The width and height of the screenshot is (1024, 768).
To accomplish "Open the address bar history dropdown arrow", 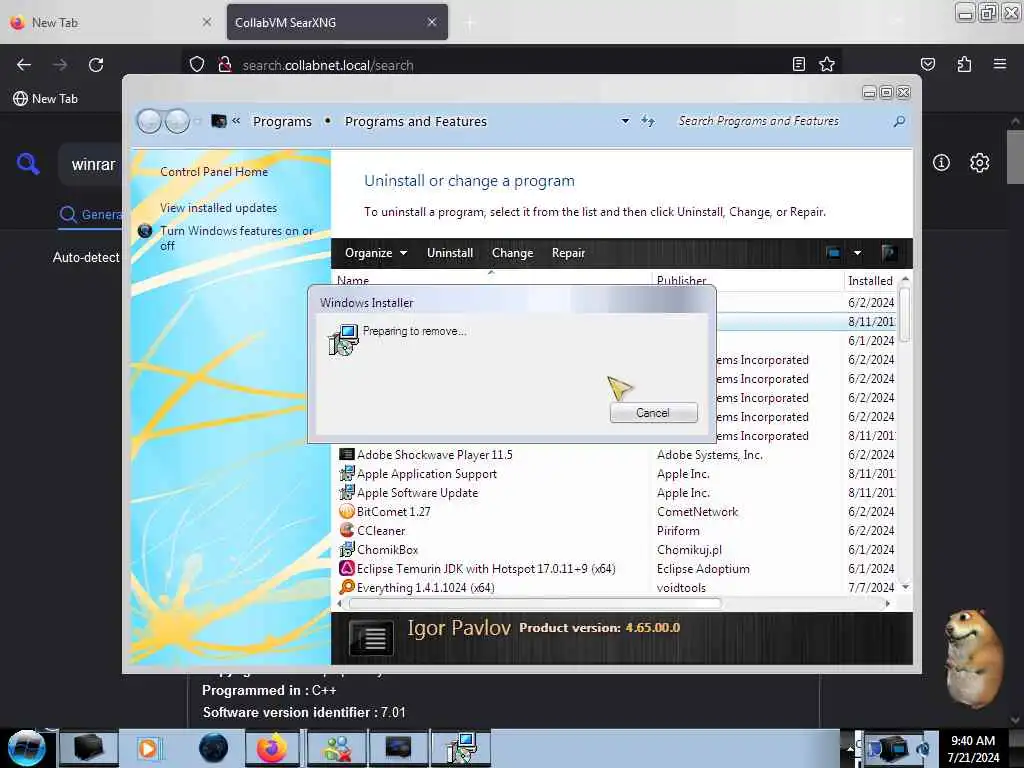I will pyautogui.click(x=625, y=121).
